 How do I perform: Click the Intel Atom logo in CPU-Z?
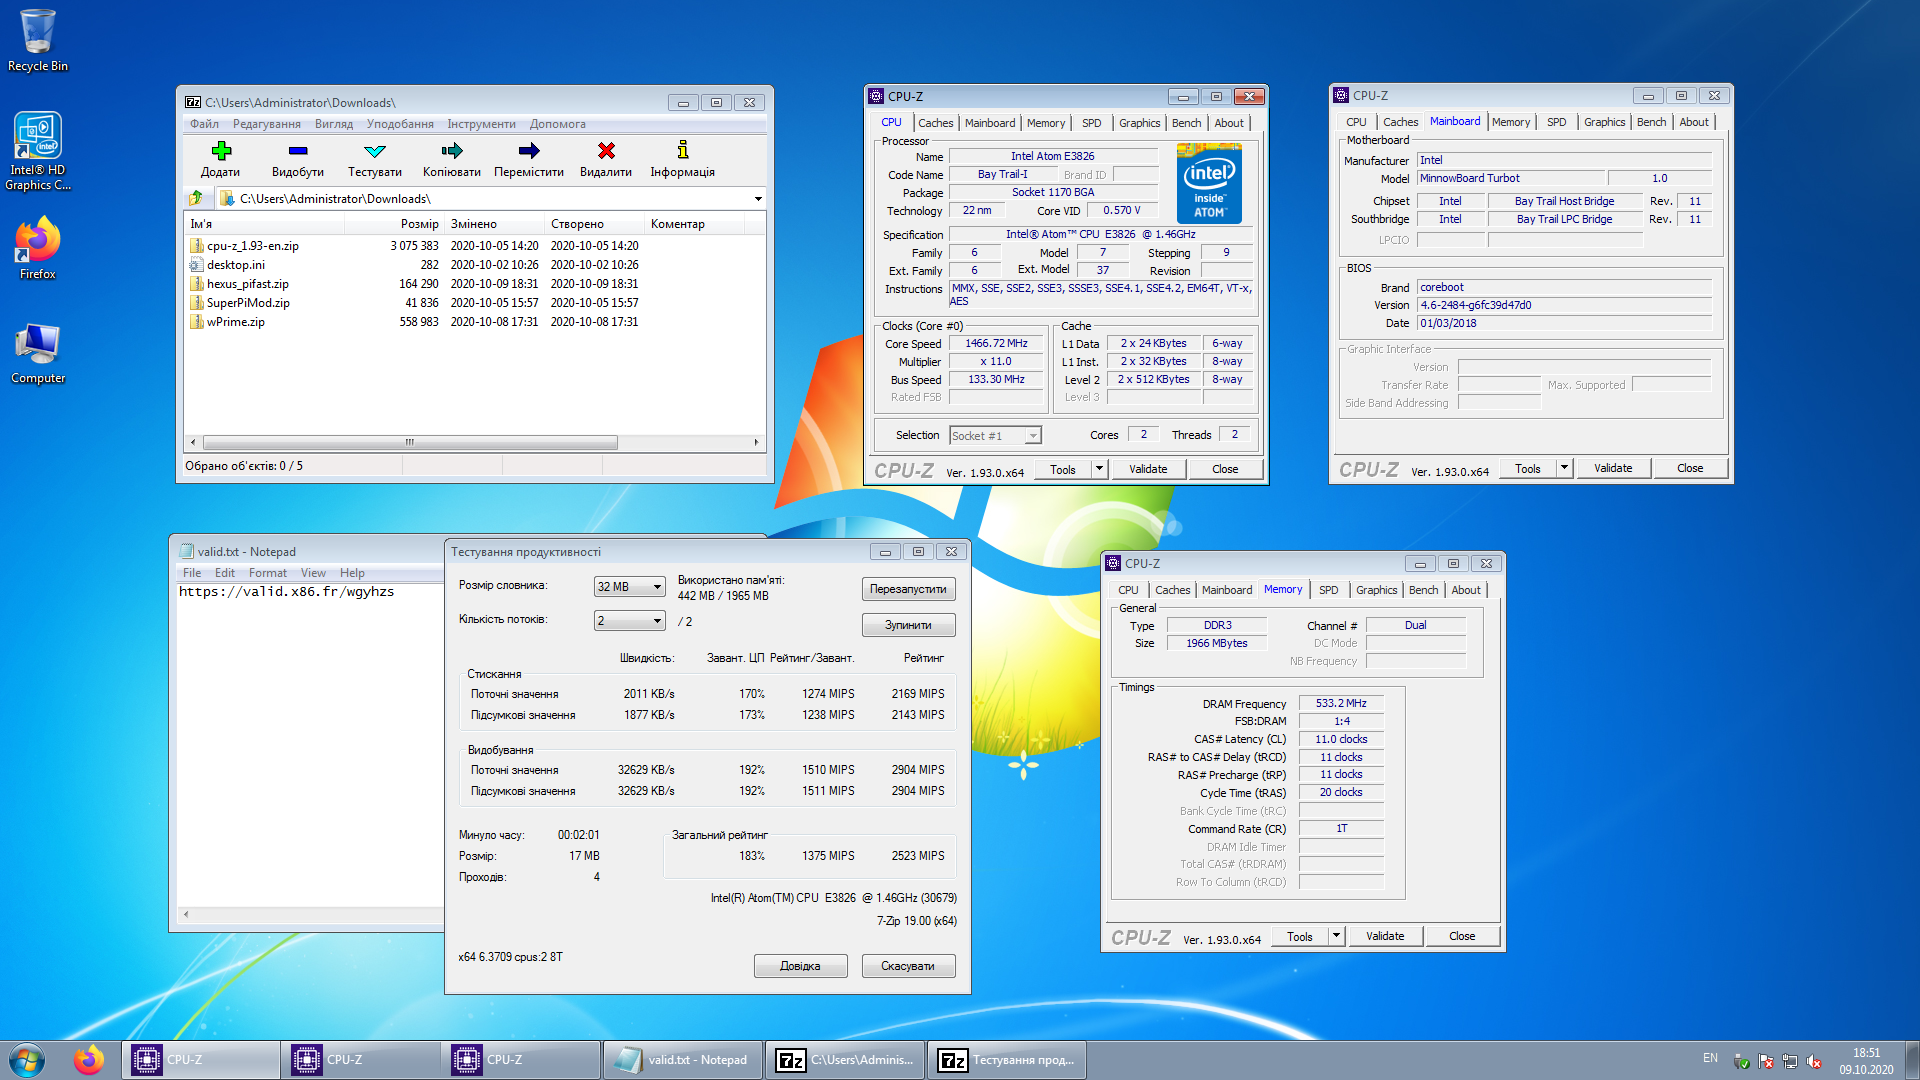click(x=1209, y=183)
